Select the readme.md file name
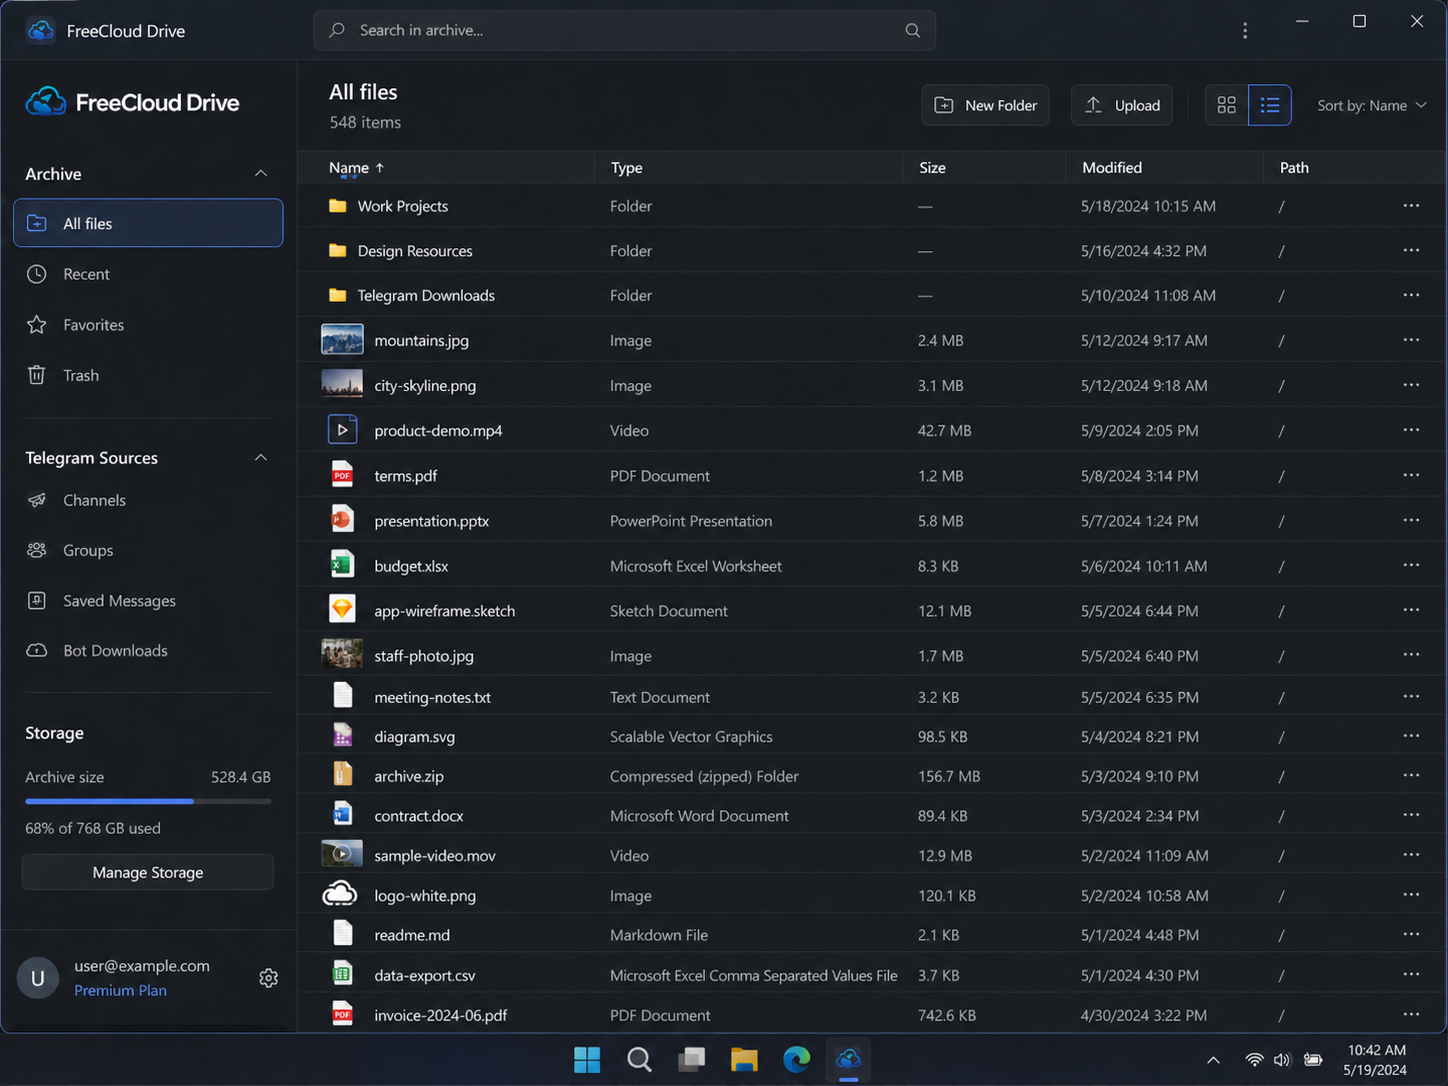 pos(412,935)
